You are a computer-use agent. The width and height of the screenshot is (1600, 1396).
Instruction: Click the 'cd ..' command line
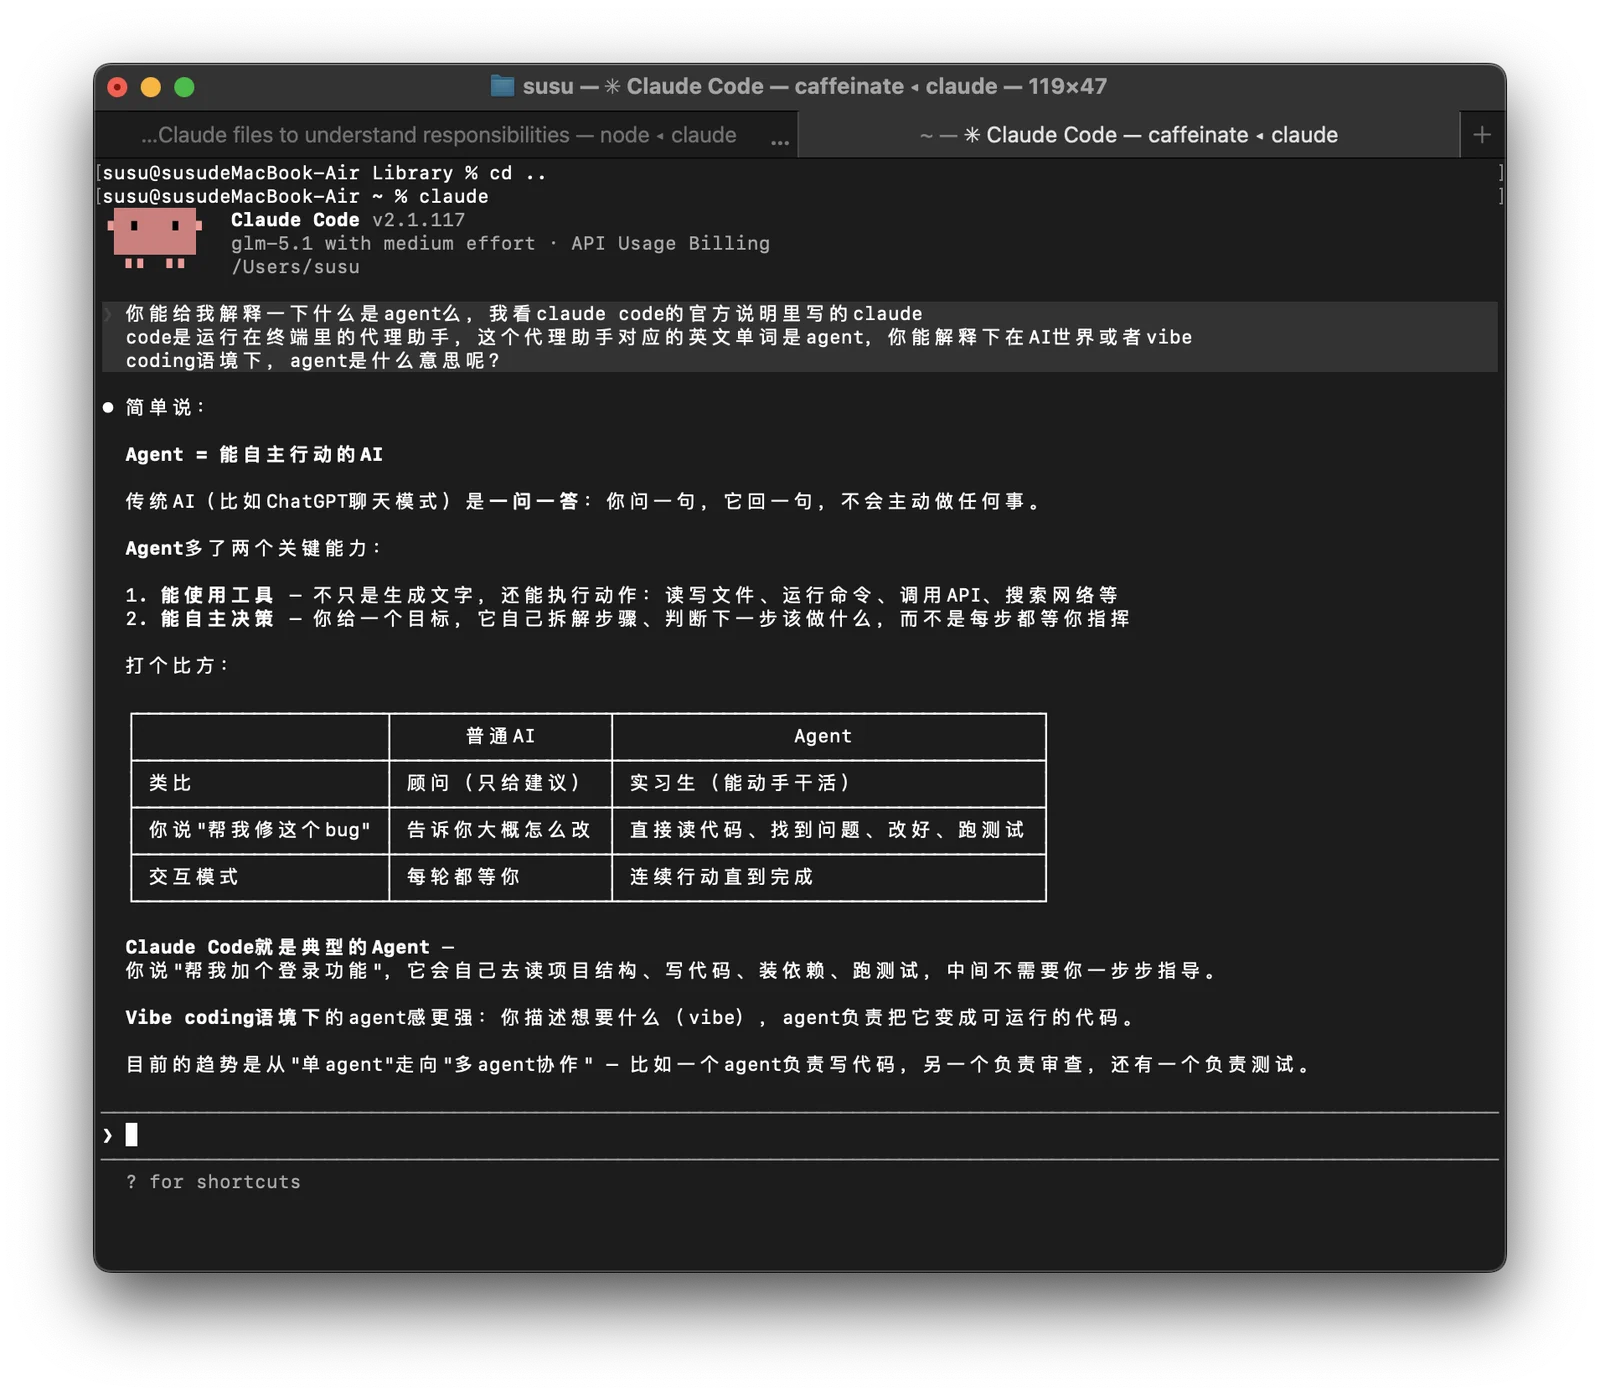pos(325,173)
